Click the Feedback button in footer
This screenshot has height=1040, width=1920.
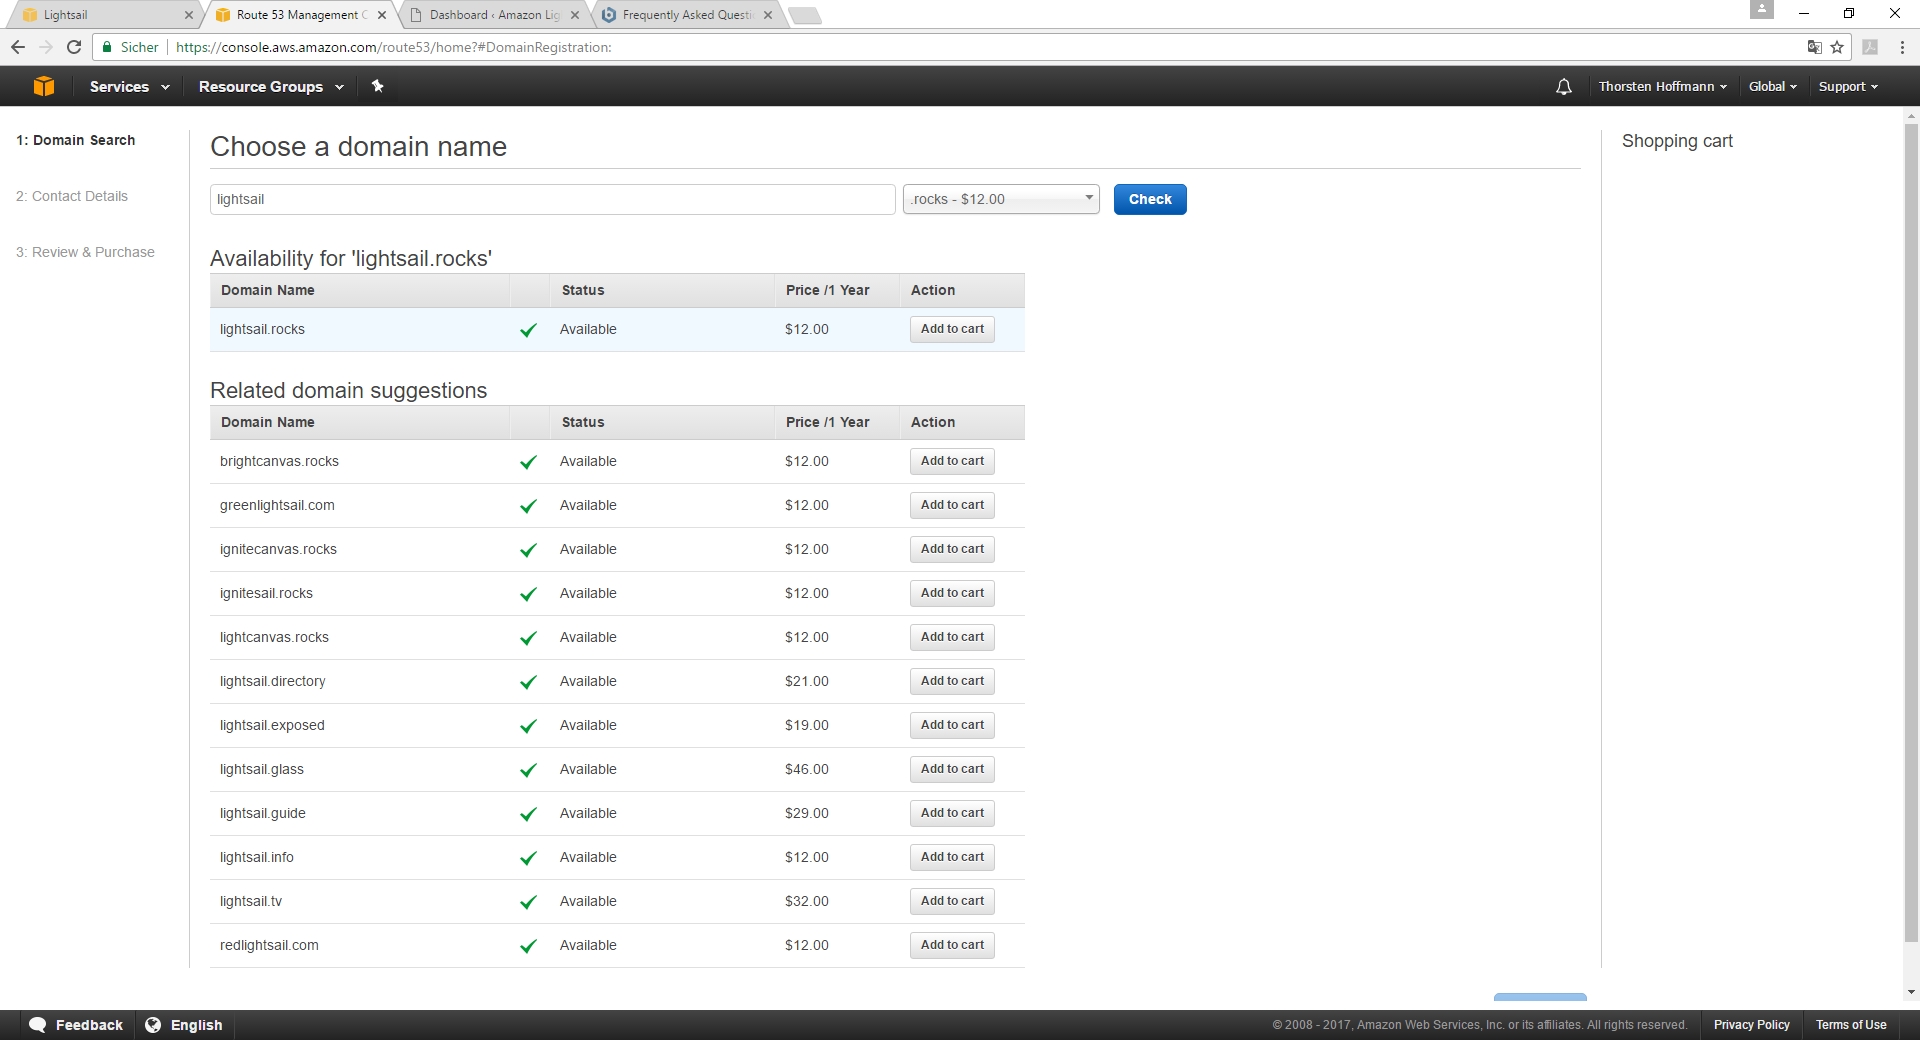pos(76,1025)
